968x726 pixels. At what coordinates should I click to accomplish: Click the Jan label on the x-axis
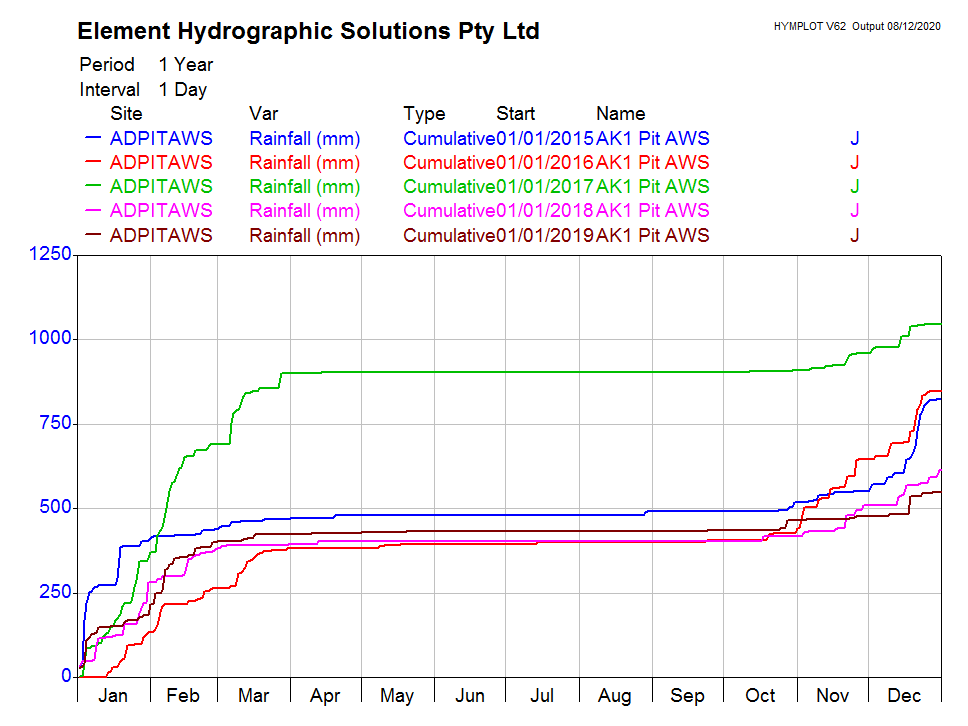[113, 696]
